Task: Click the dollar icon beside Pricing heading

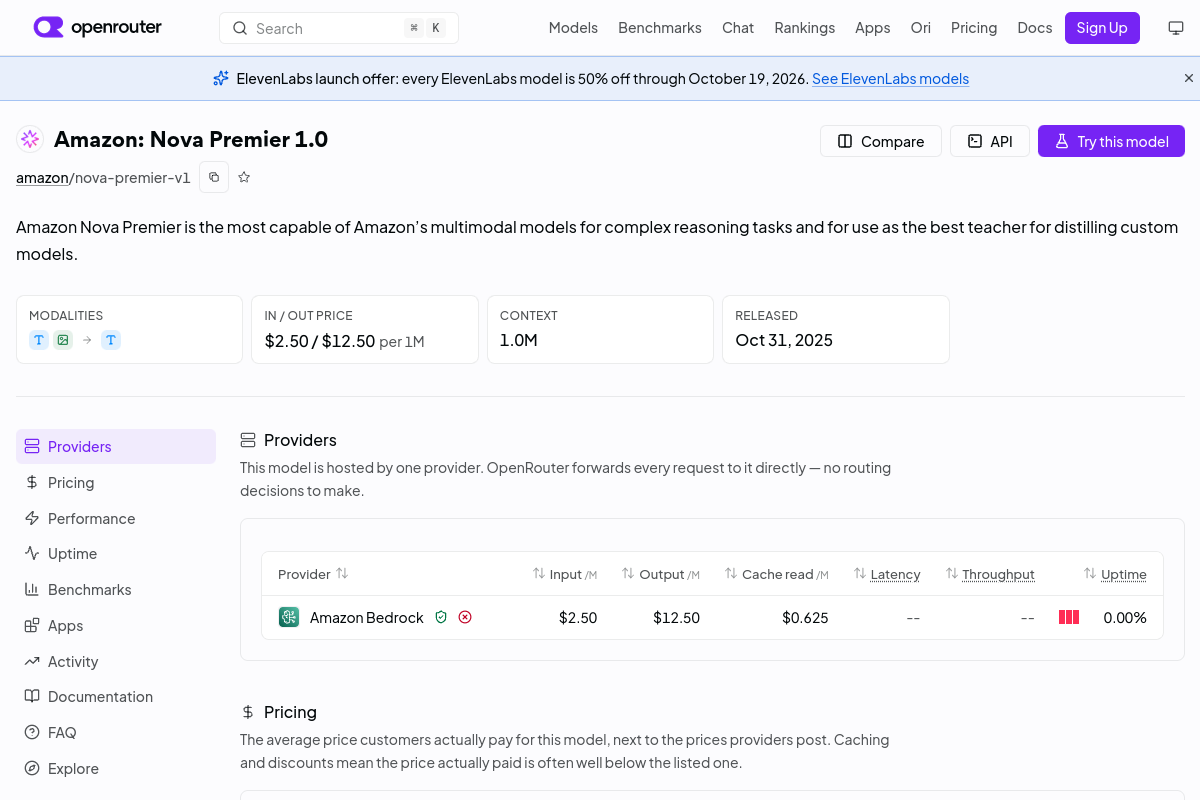Action: (x=248, y=712)
